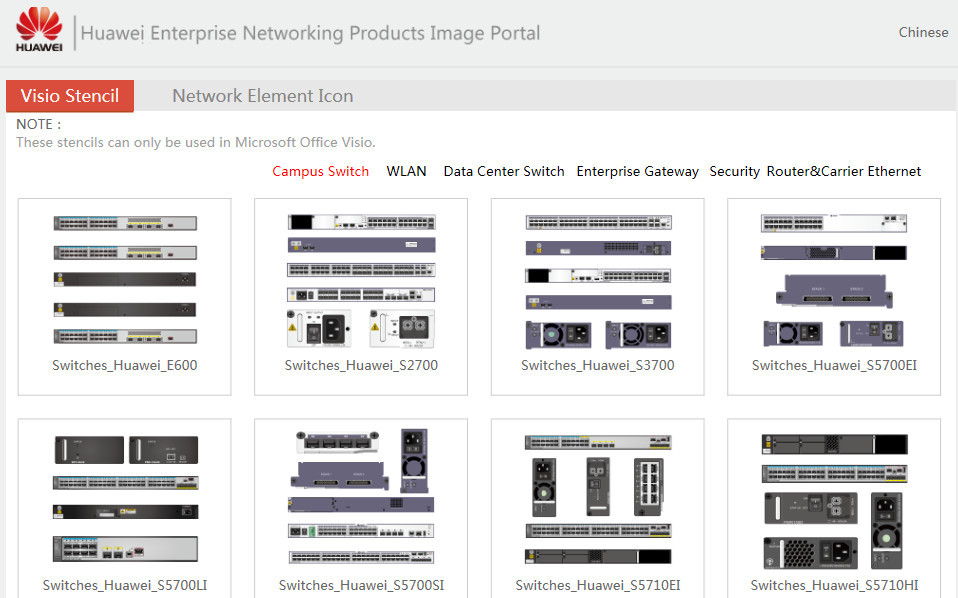Screen dimensions: 958x598
Task: Open Enterprise Gateway category
Action: pyautogui.click(x=637, y=172)
